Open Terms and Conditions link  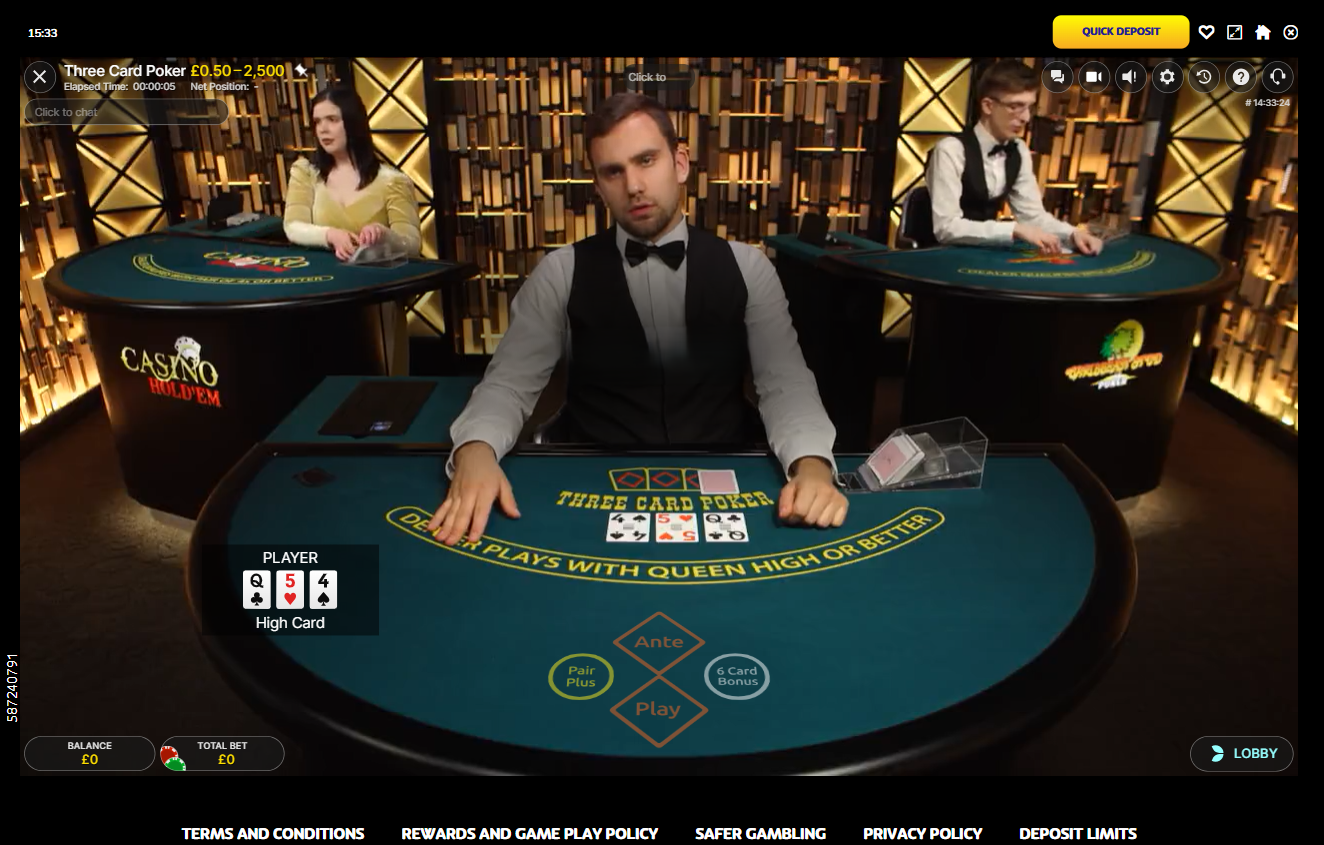pyautogui.click(x=273, y=833)
